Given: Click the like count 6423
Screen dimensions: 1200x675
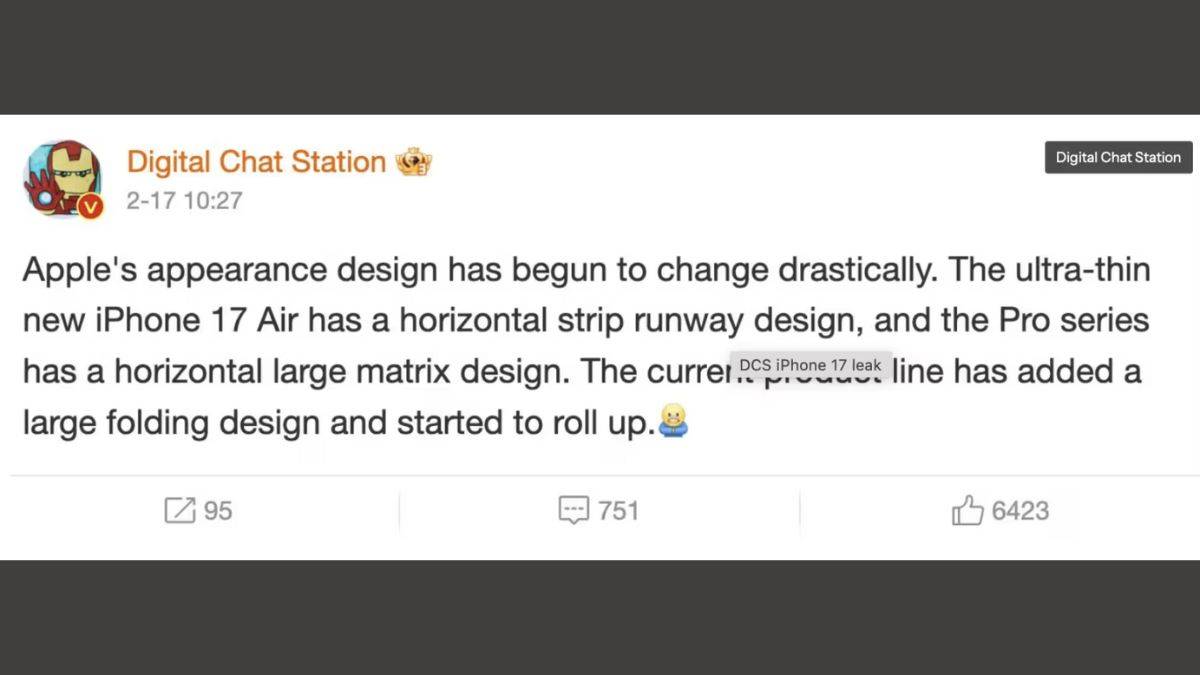Looking at the screenshot, I should tap(1020, 511).
